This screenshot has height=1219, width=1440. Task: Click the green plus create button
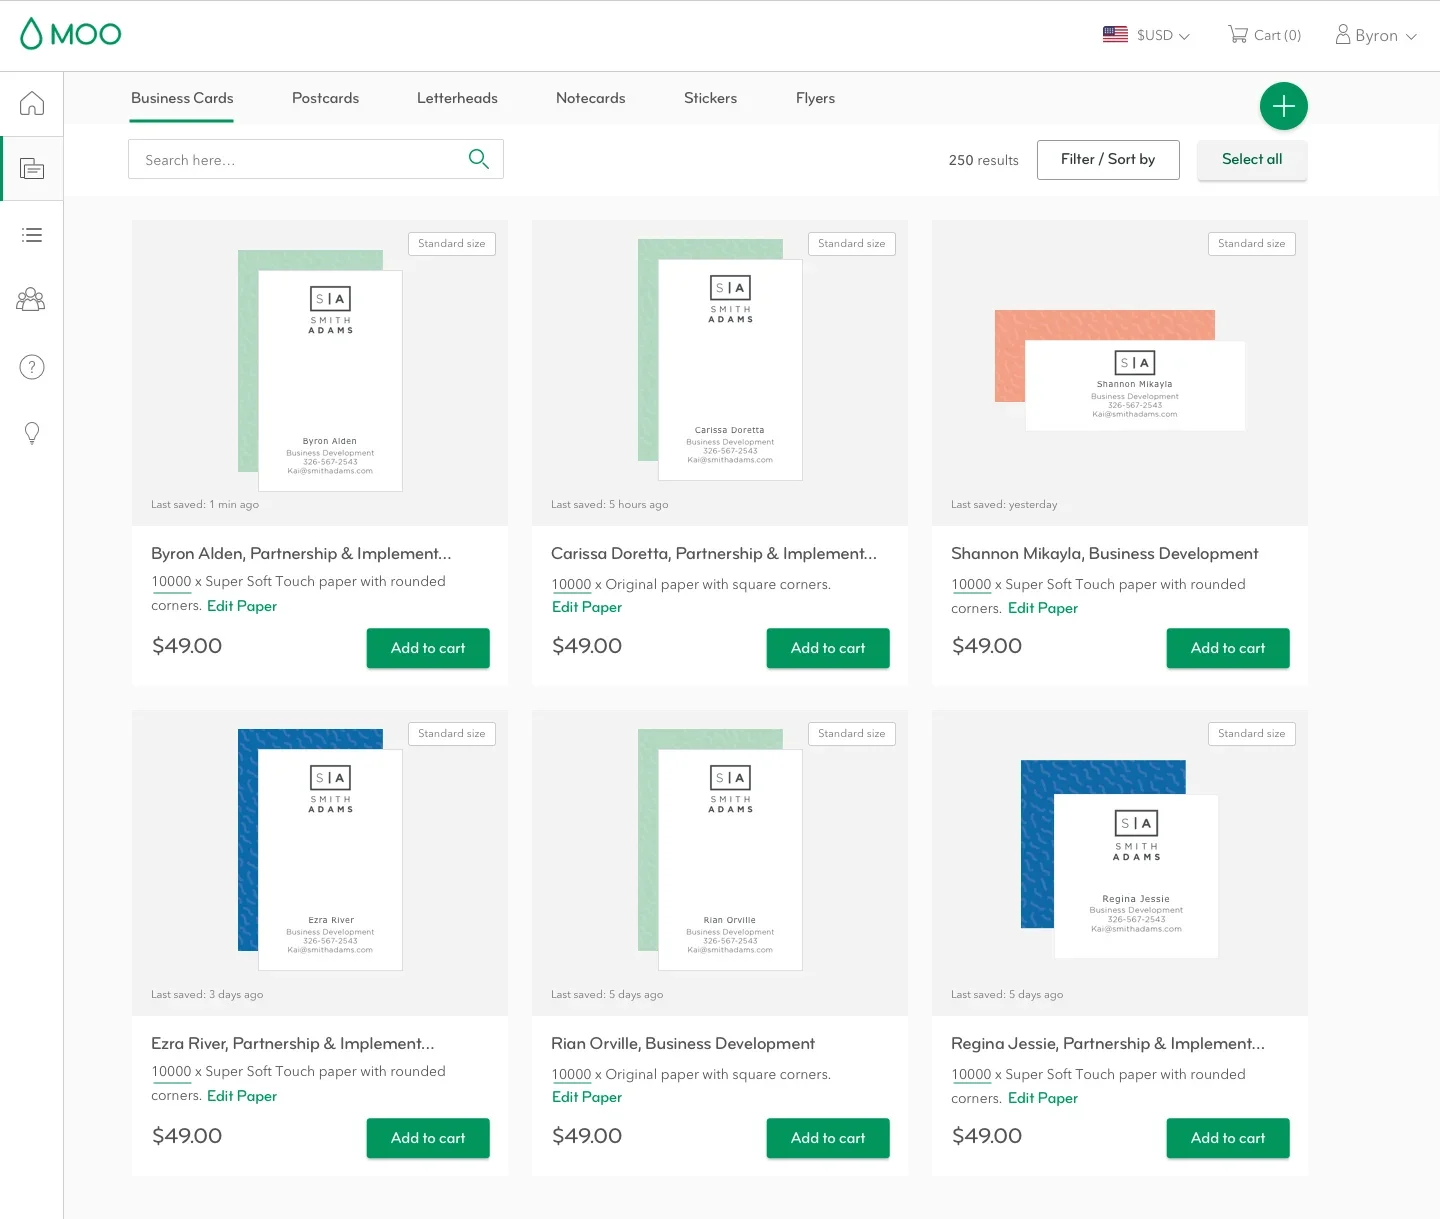coord(1284,106)
